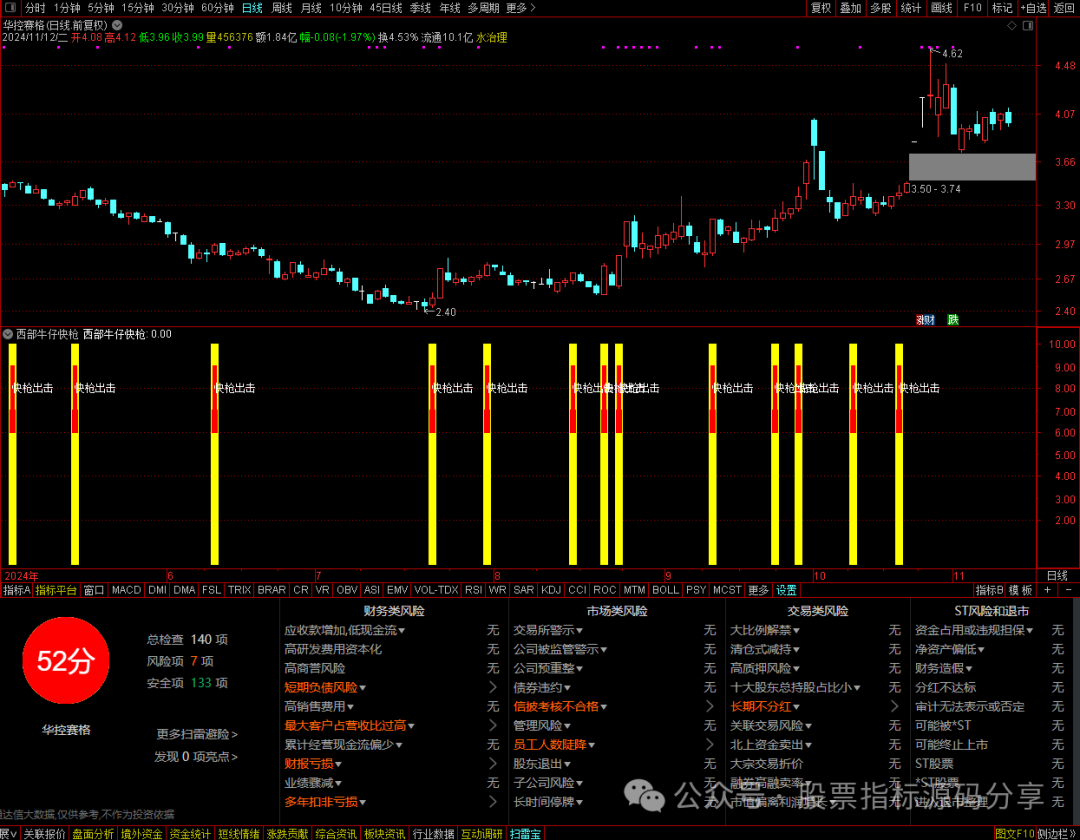Expand the 长期不分红 risk item

click(765, 706)
